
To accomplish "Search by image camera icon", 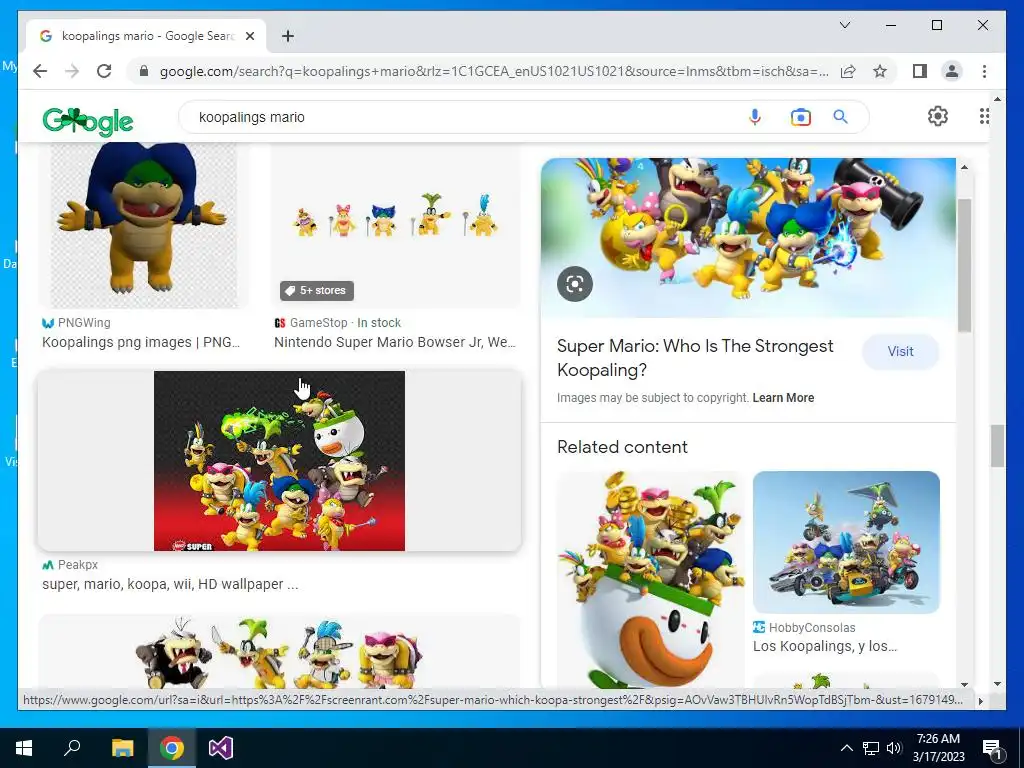I will 800,117.
